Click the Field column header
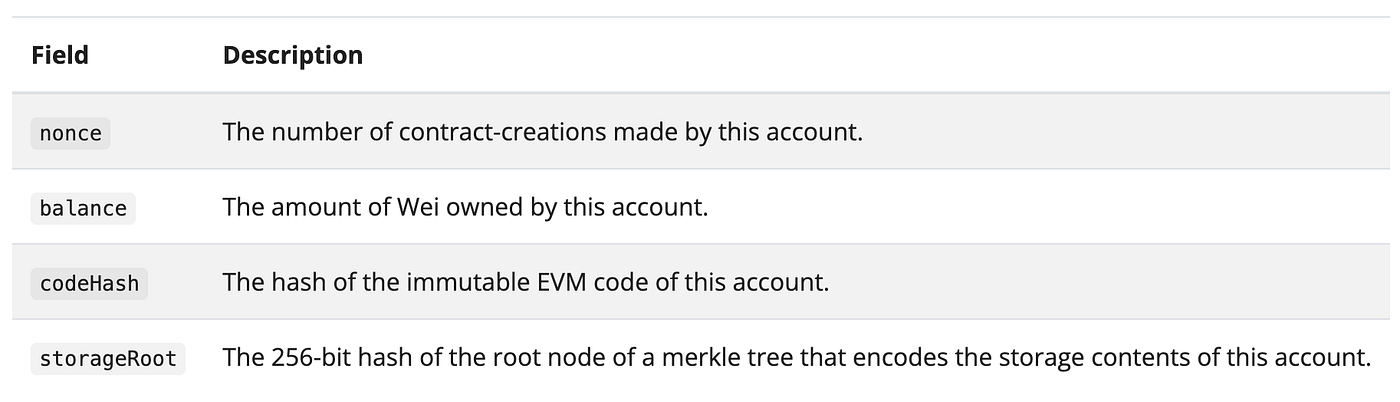Viewport: 1400px width, 402px height. (60, 55)
